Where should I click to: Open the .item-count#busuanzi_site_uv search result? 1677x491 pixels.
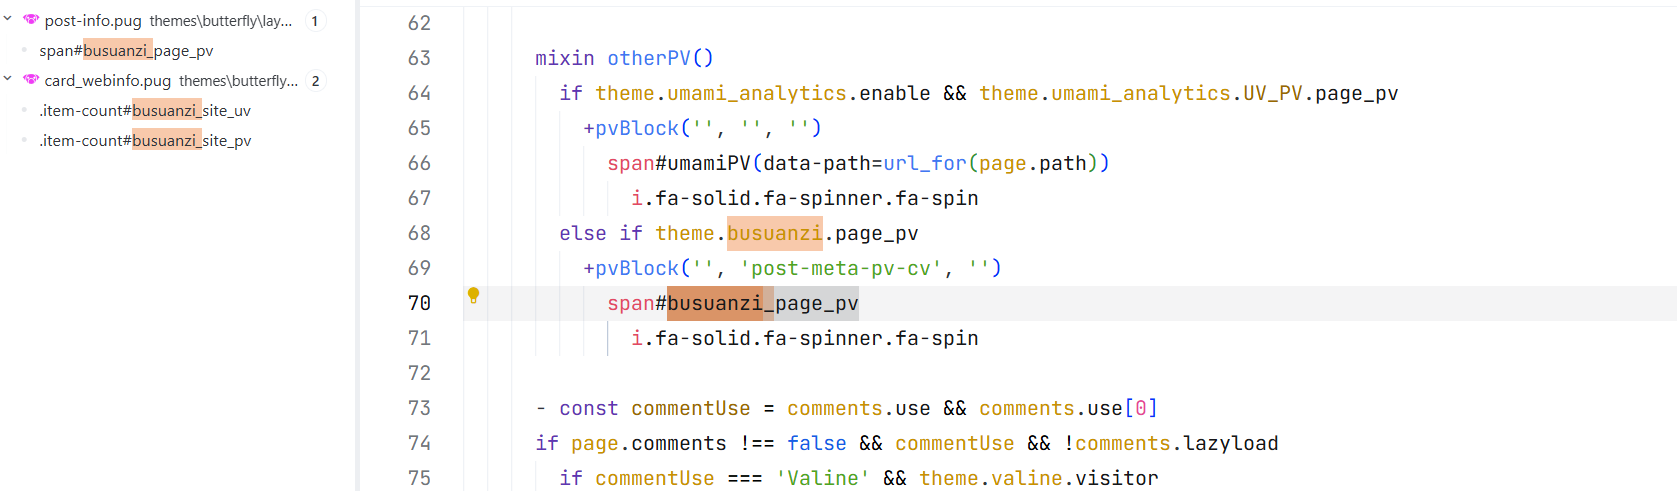145,111
